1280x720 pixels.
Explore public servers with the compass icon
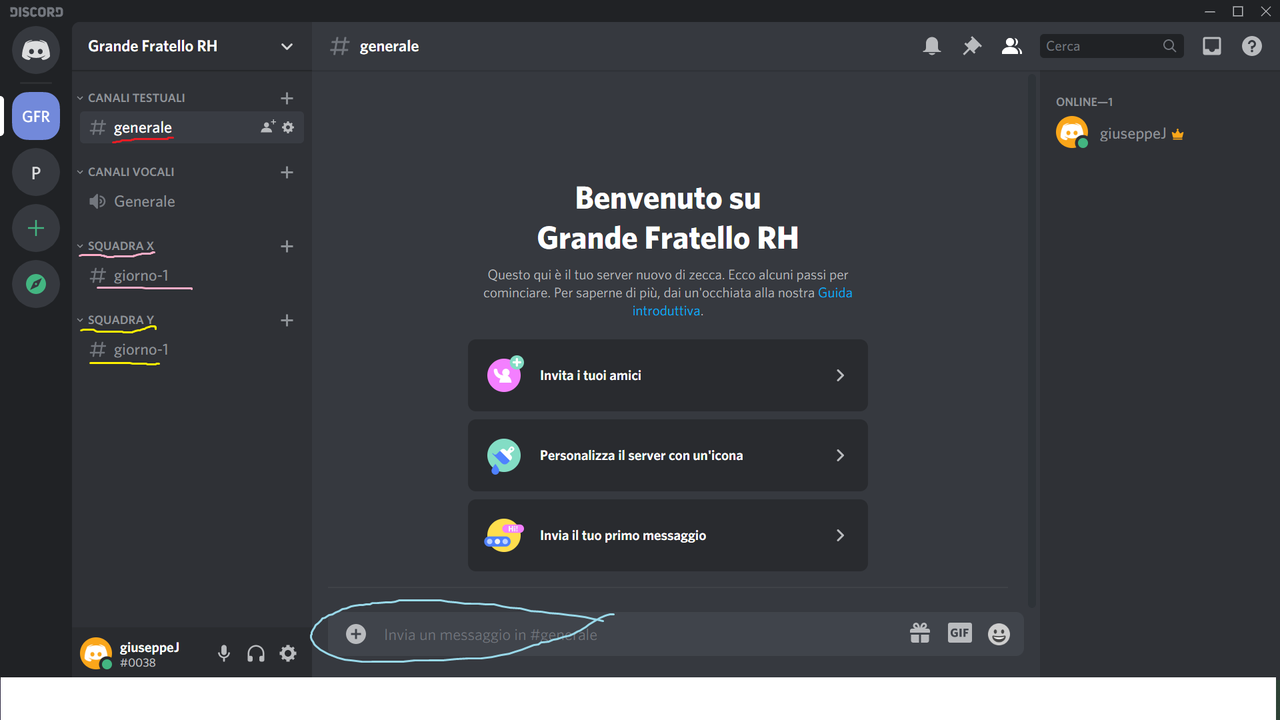(35, 284)
